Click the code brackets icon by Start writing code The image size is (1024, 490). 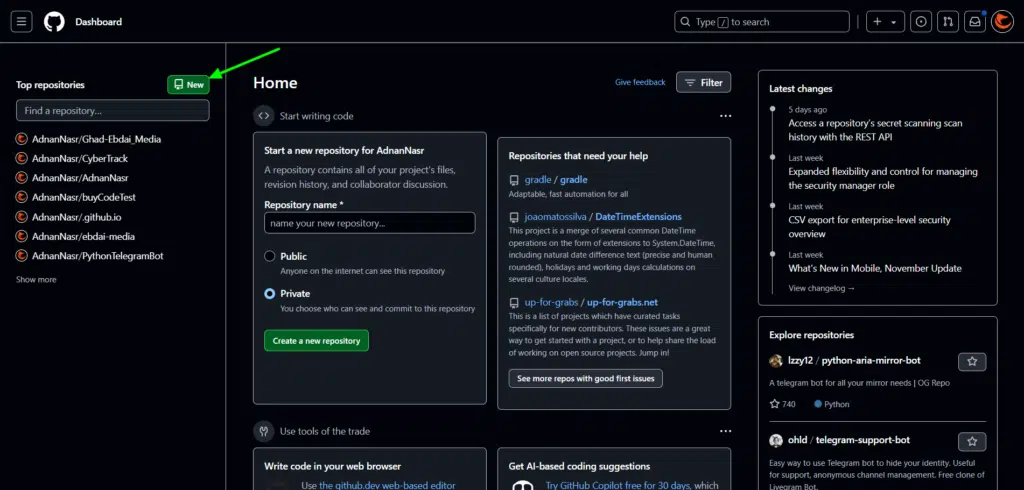tap(264, 116)
